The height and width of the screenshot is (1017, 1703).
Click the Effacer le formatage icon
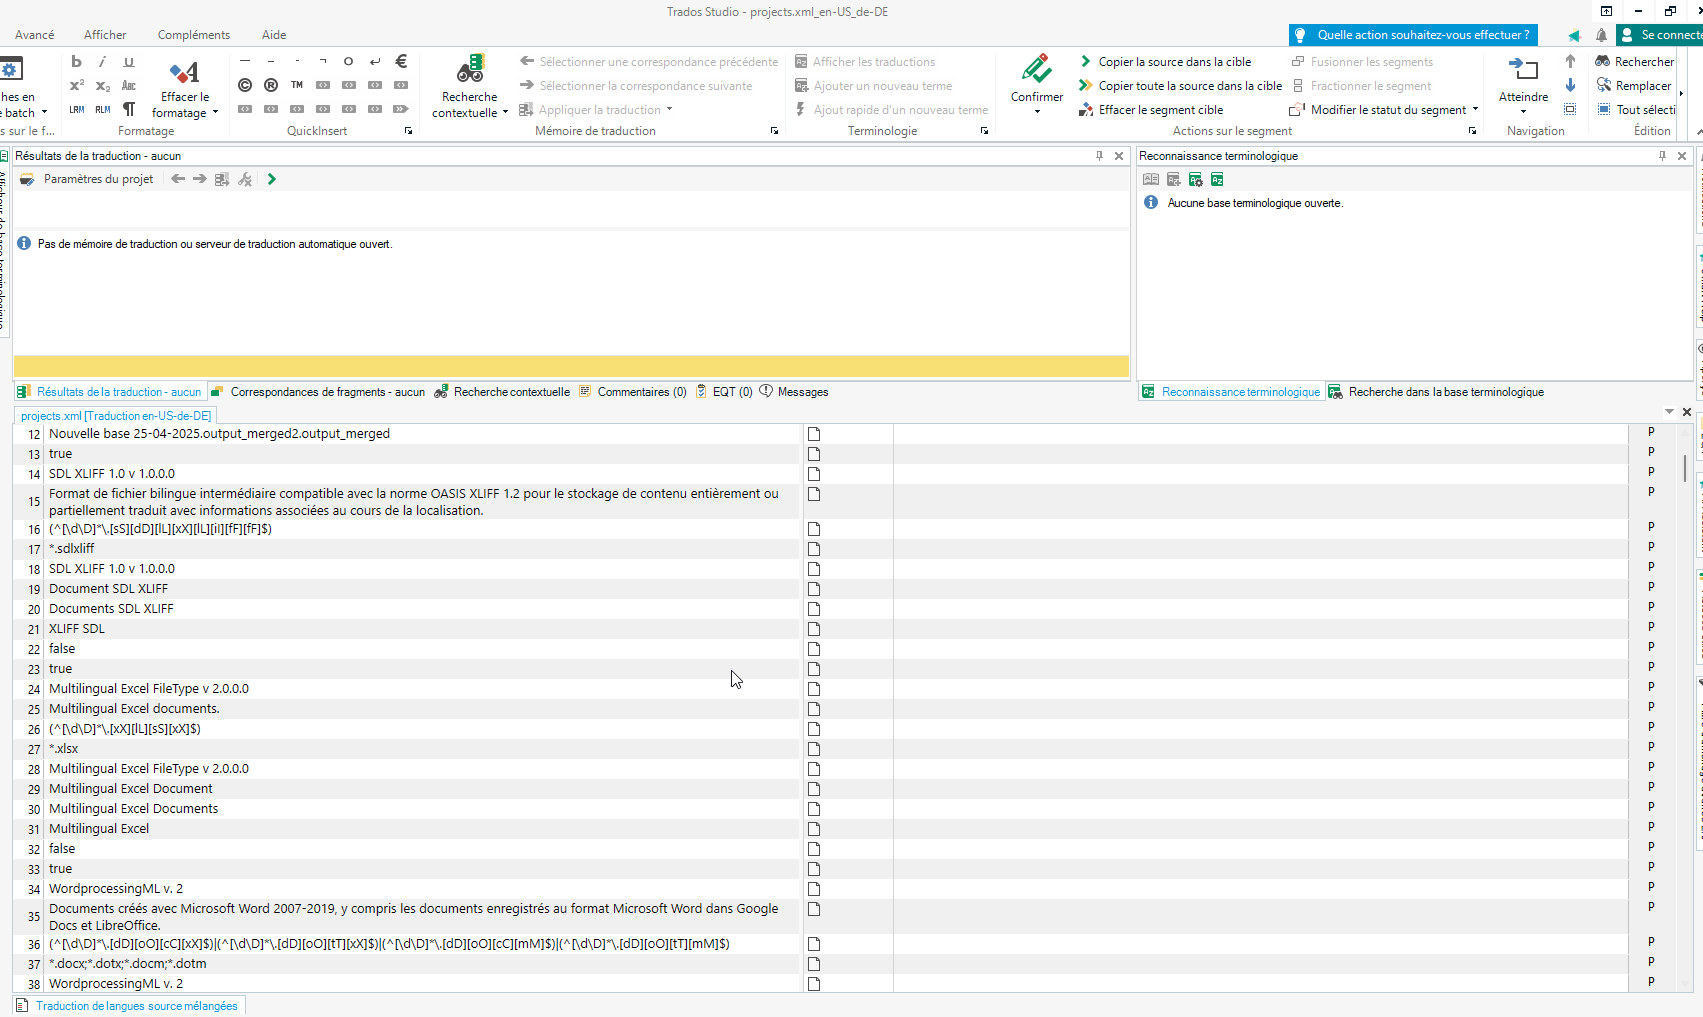coord(185,72)
